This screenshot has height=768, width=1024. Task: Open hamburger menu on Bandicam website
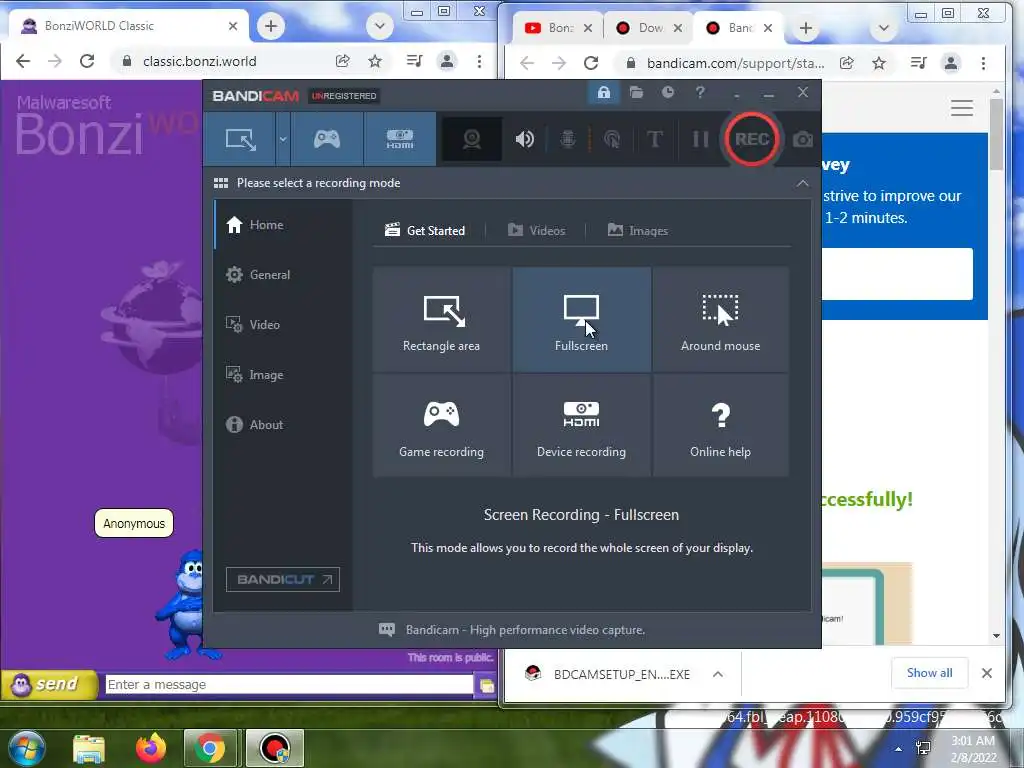[962, 108]
